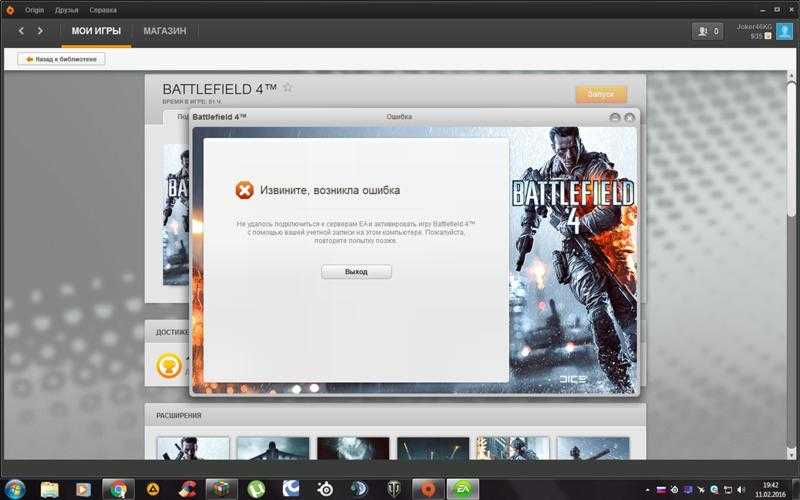Click the page vertical scrollbar
This screenshot has width=800, height=500.
click(792, 148)
